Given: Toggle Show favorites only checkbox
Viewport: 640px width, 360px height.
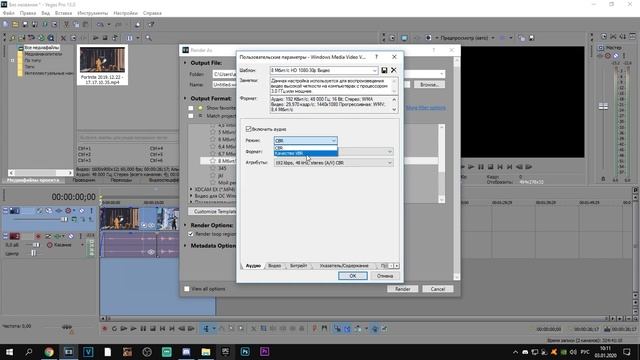Looking at the screenshot, I should (191, 108).
